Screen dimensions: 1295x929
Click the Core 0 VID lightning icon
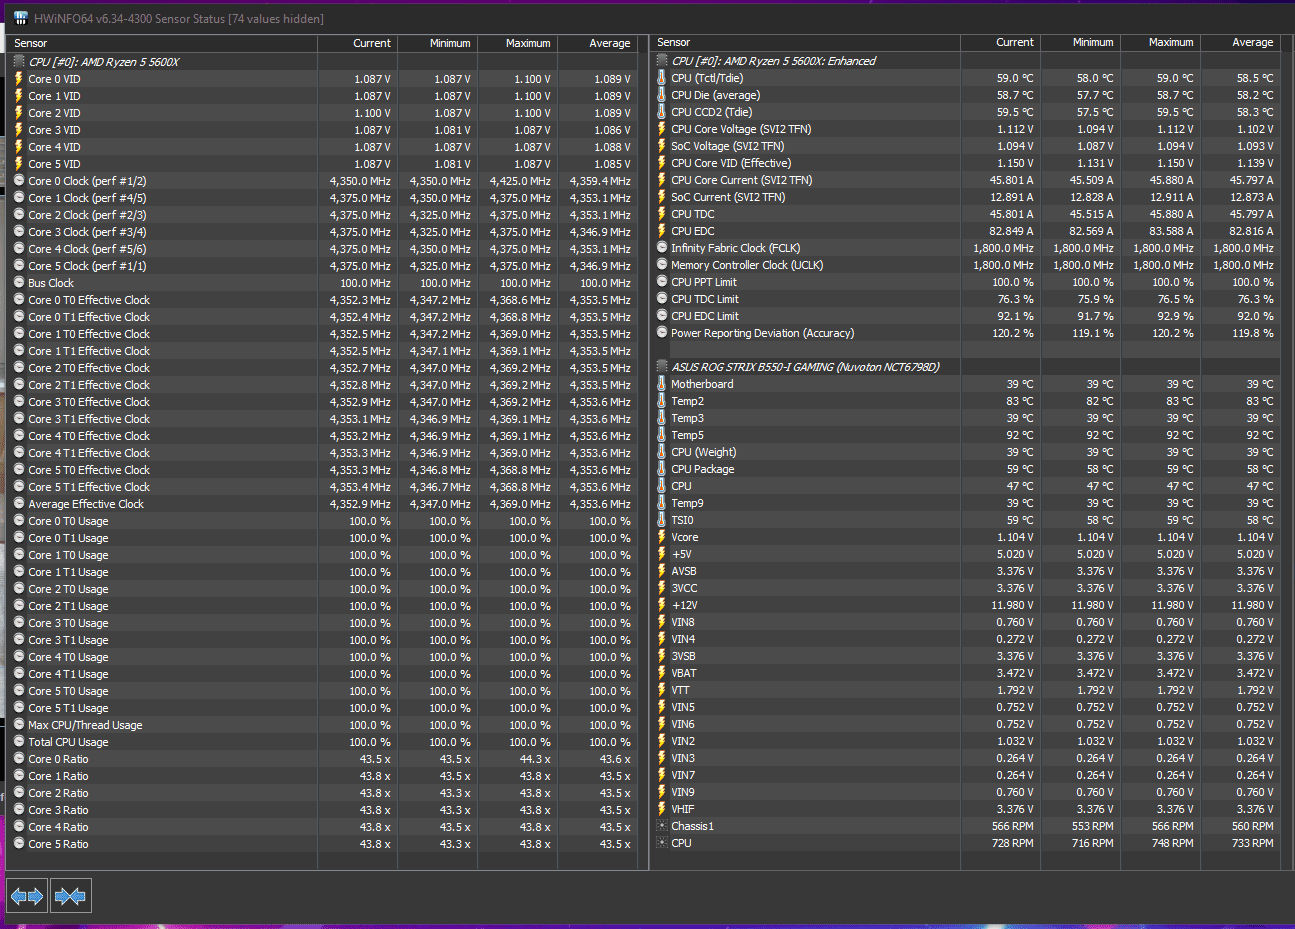[19, 79]
